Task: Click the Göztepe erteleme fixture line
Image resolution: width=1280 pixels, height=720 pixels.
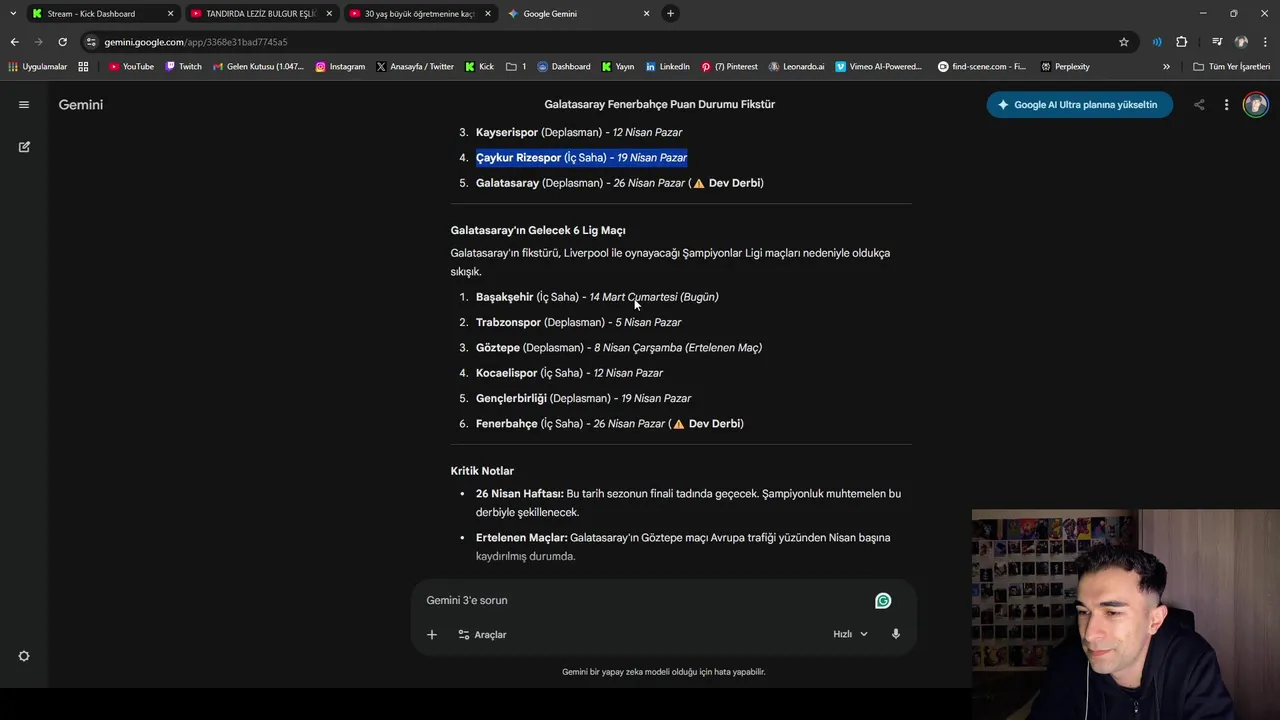Action: pyautogui.click(x=619, y=347)
